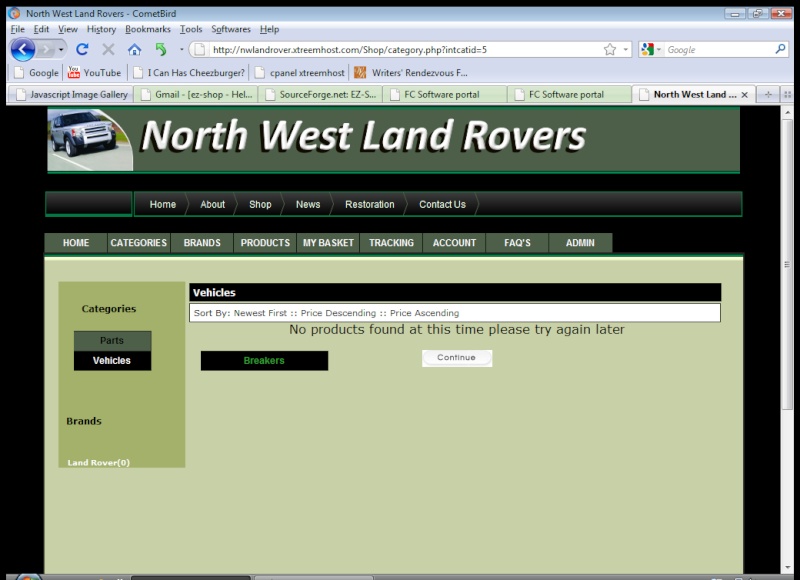Click the green undo arrow toolbar icon
Screen dimensions: 800x580
coord(161,49)
